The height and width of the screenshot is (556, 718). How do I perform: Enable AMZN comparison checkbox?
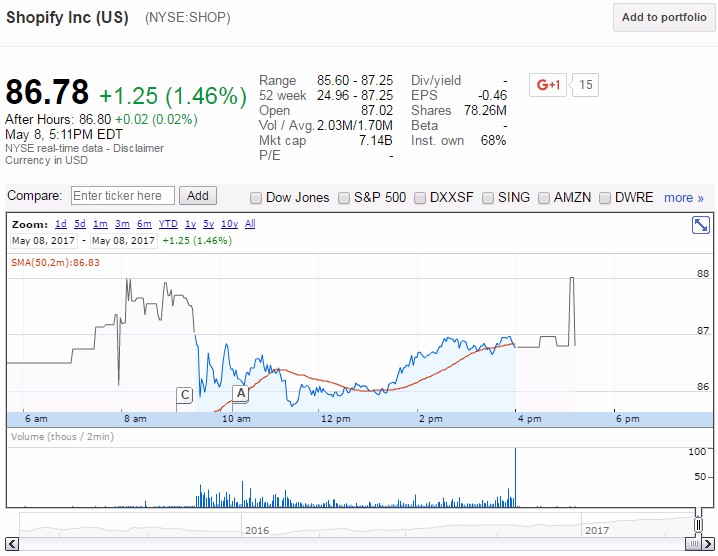pos(544,198)
